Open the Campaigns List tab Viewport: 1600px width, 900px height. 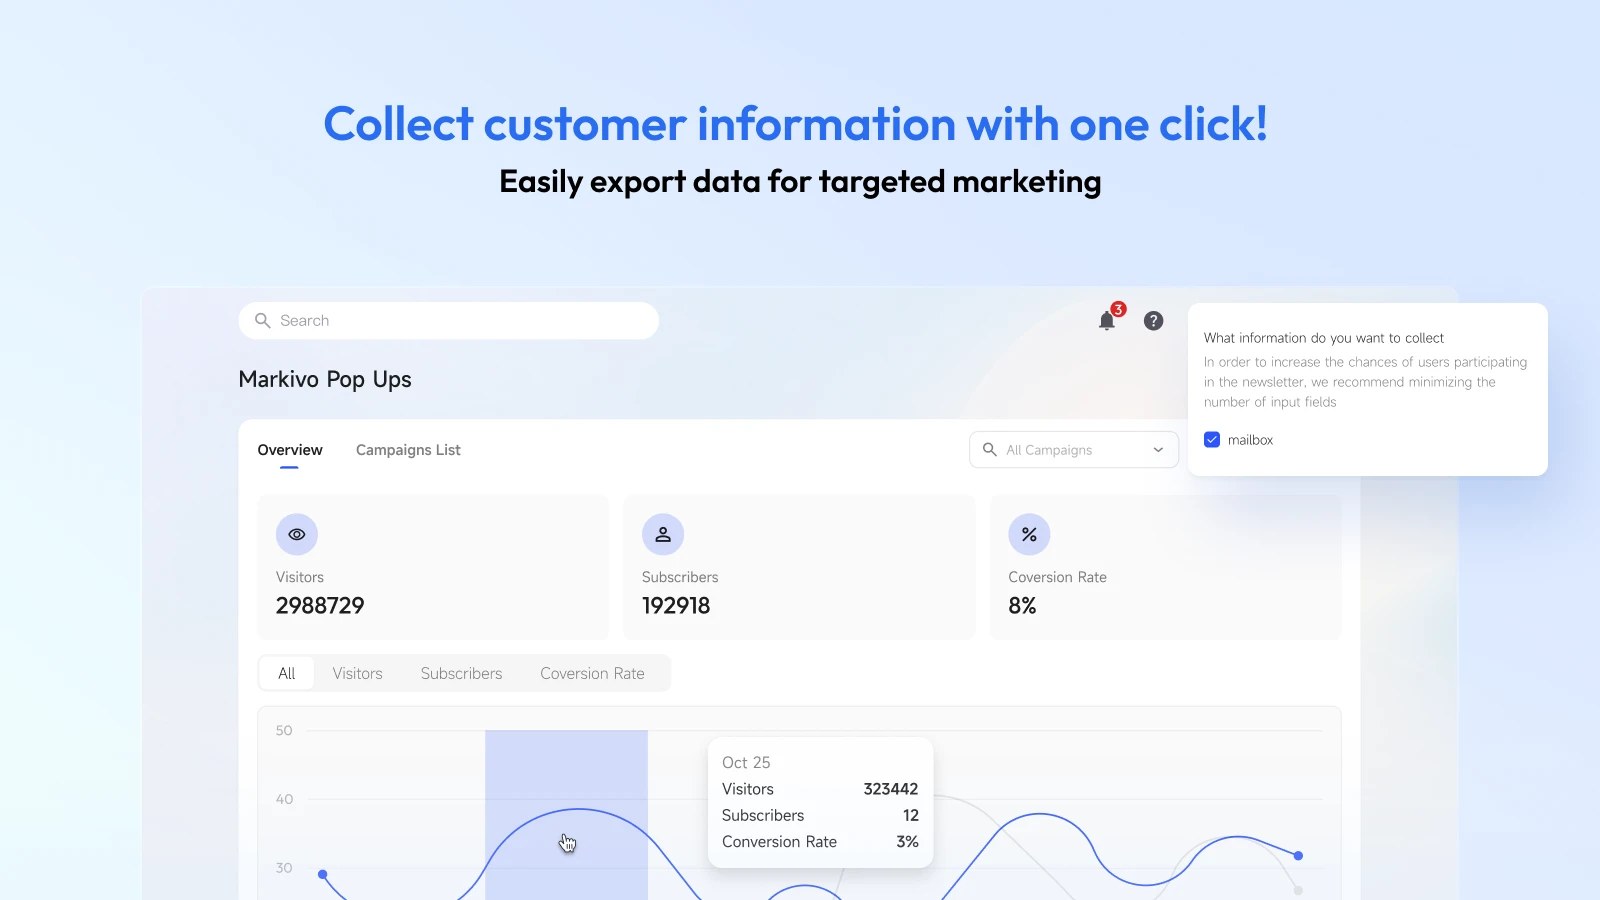408,450
